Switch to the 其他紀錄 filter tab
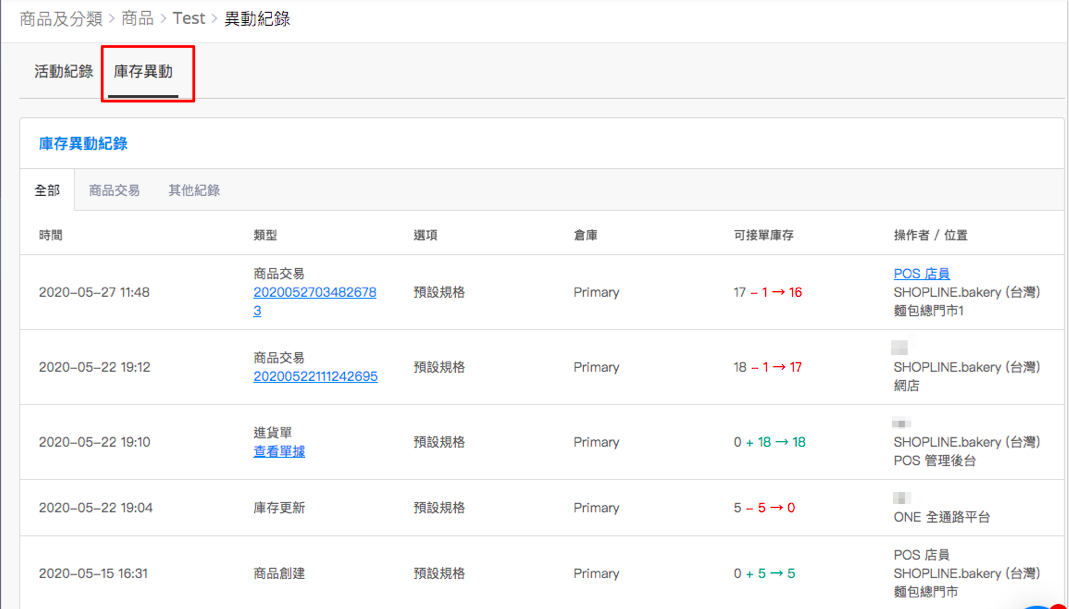1069x609 pixels. pos(194,190)
